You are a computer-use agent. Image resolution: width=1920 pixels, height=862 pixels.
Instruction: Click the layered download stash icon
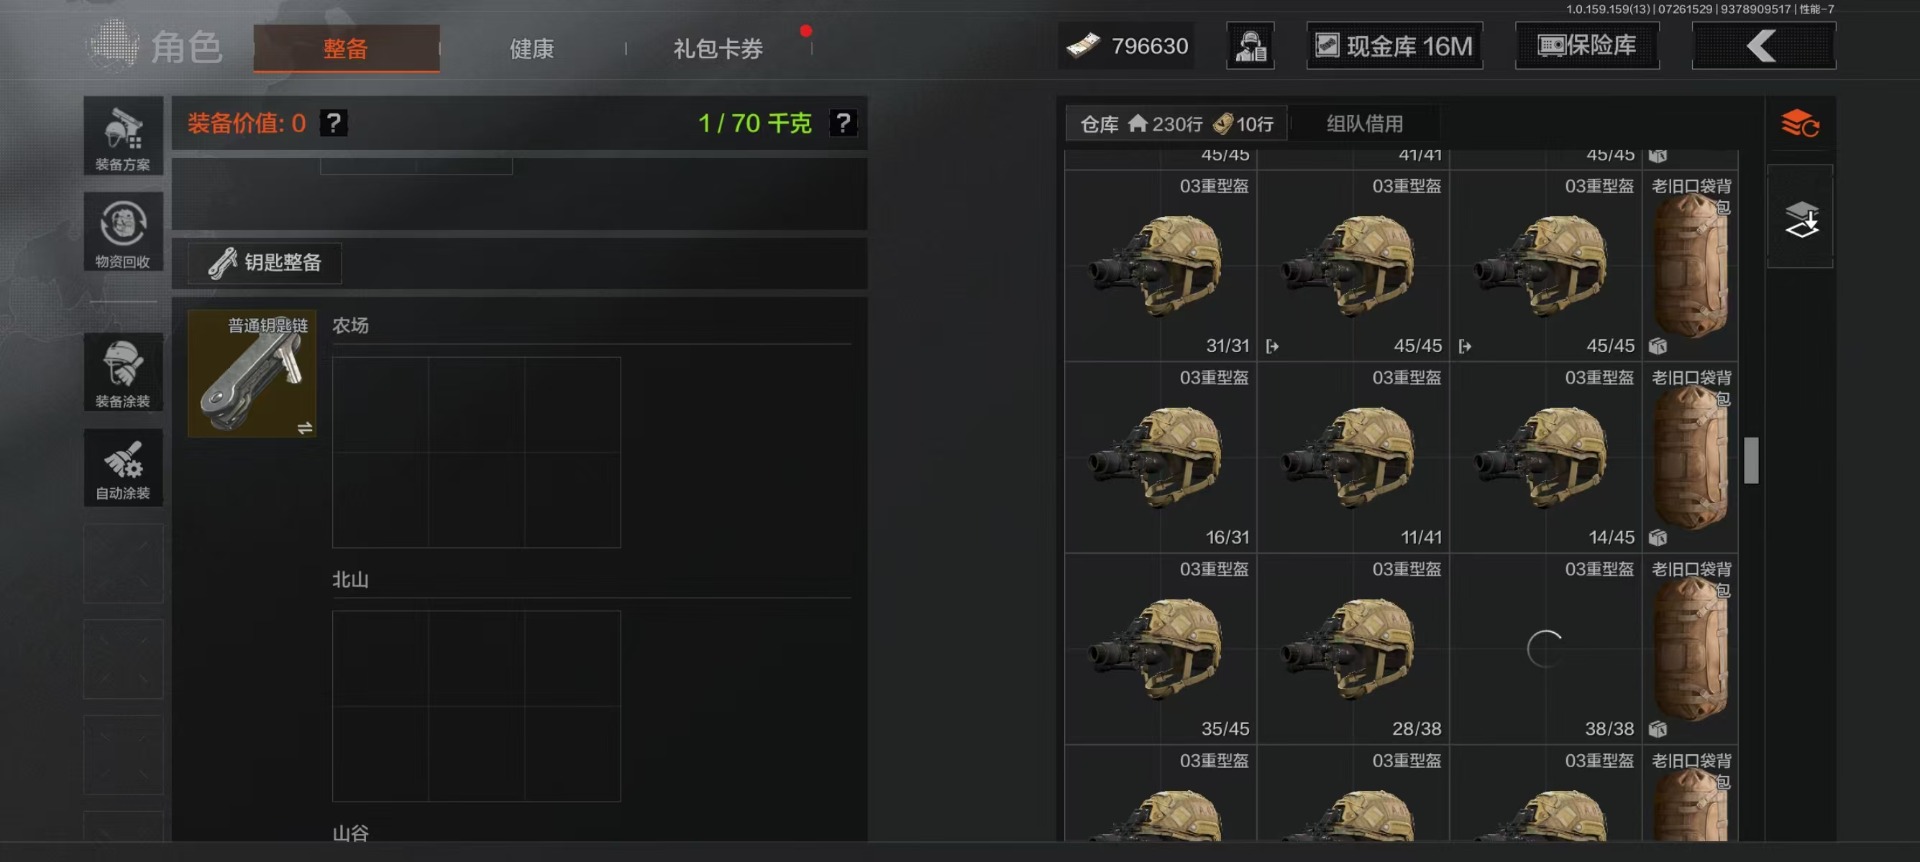point(1801,219)
